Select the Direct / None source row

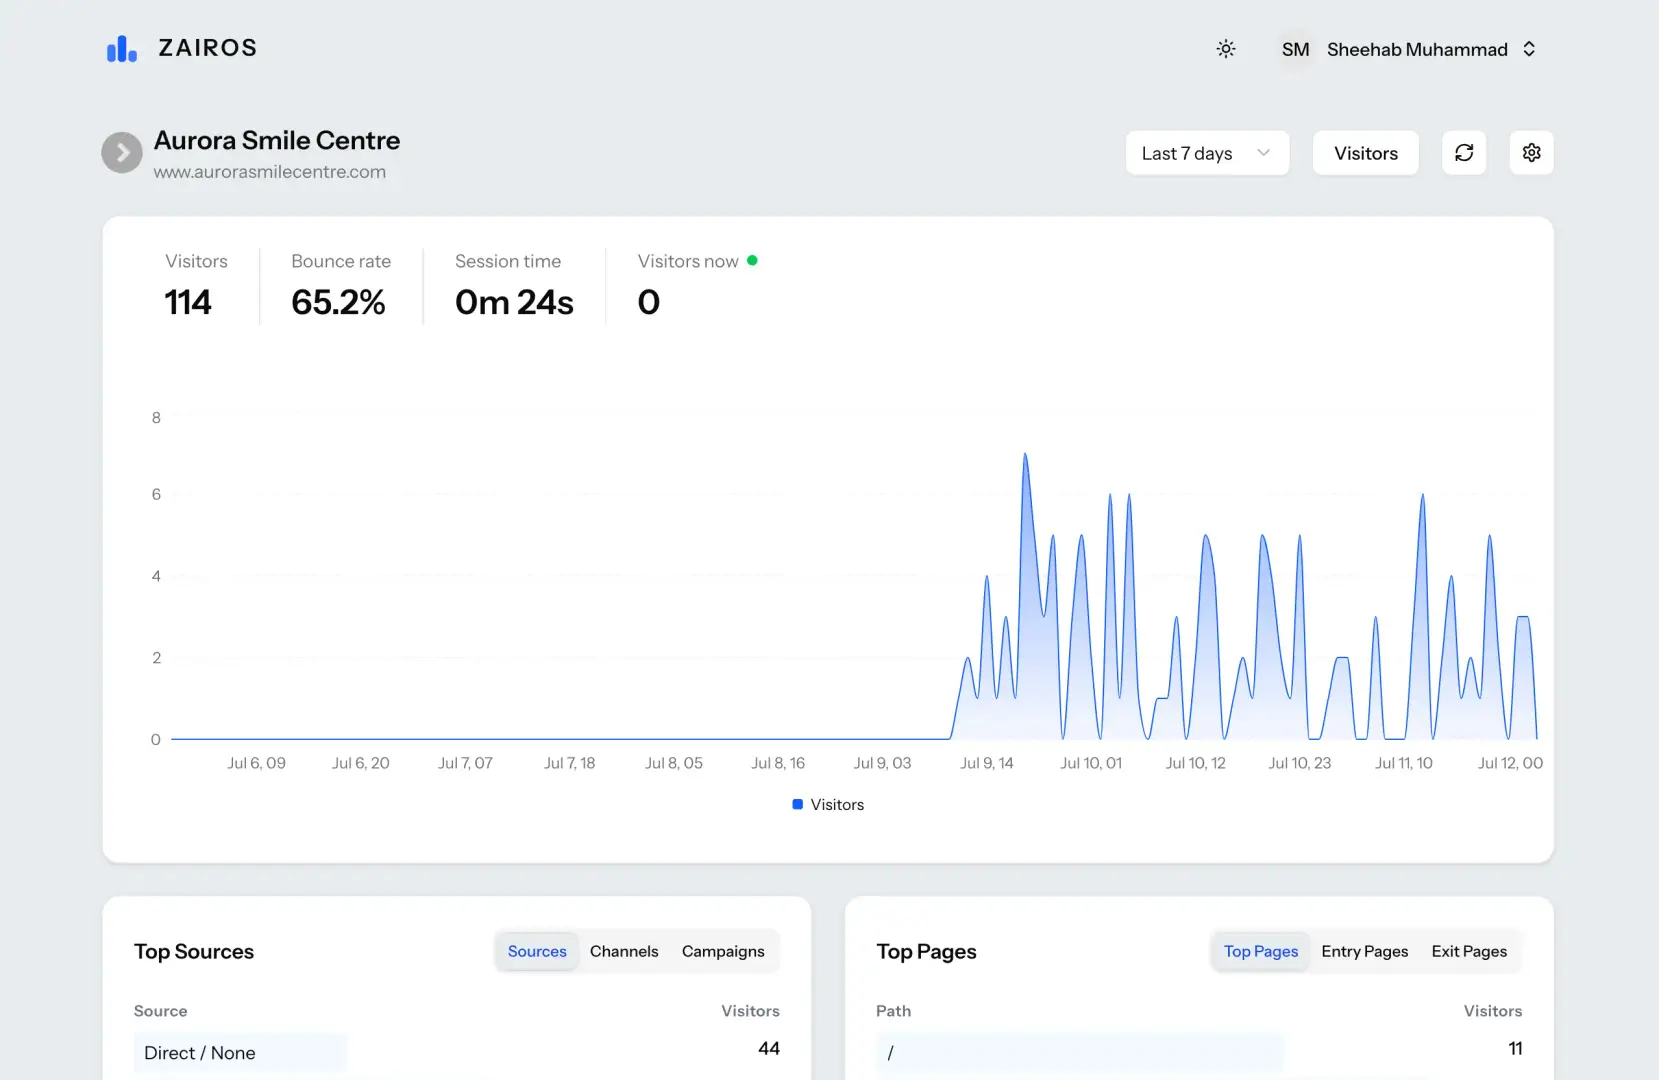point(240,1052)
